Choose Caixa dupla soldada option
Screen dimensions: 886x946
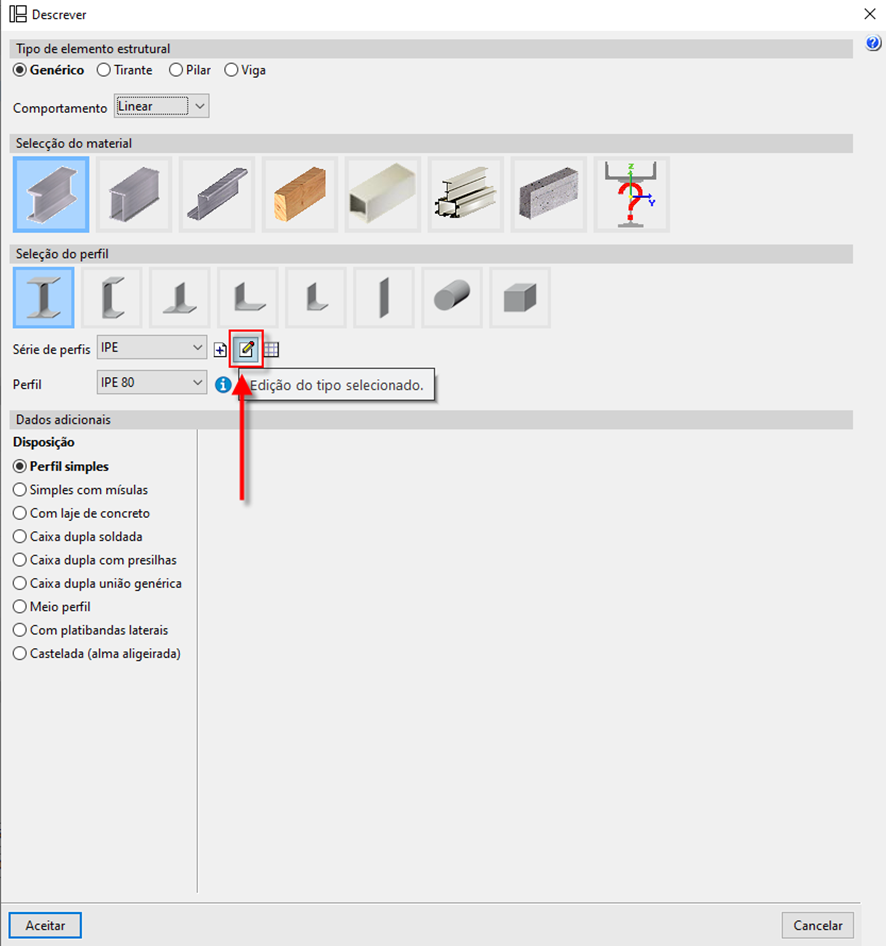pos(78,537)
